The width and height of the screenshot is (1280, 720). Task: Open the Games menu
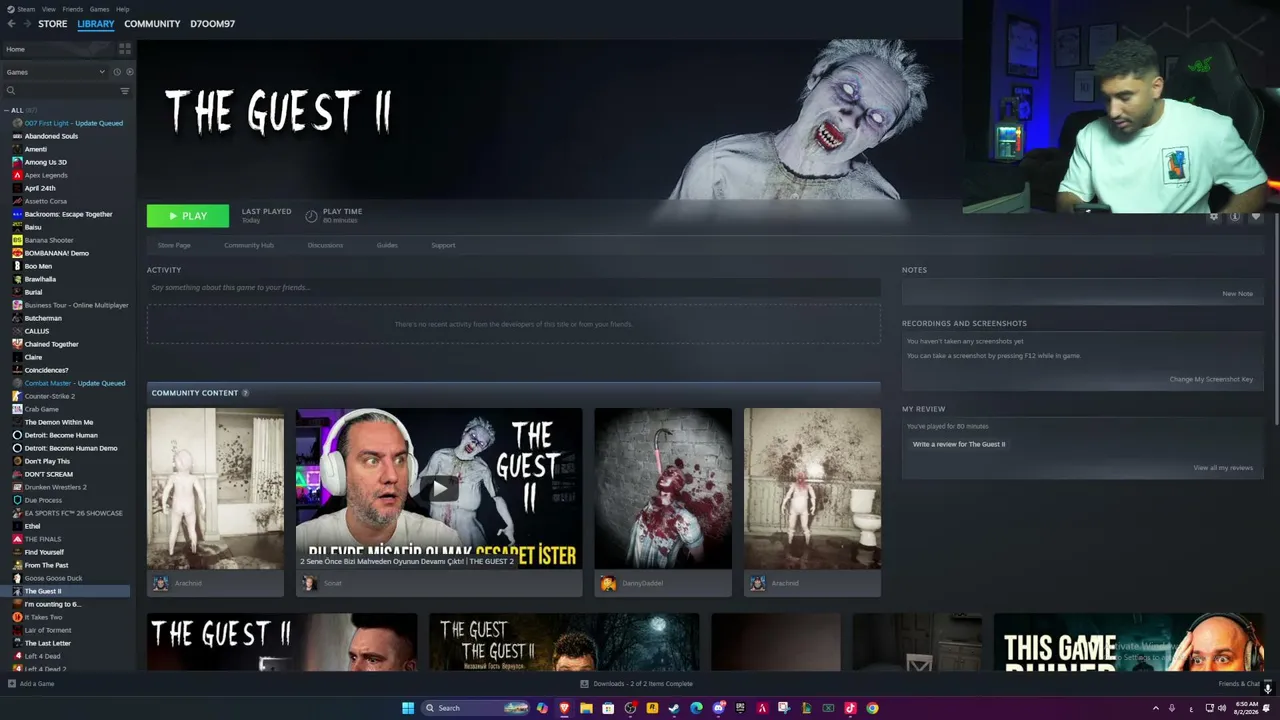pyautogui.click(x=99, y=9)
